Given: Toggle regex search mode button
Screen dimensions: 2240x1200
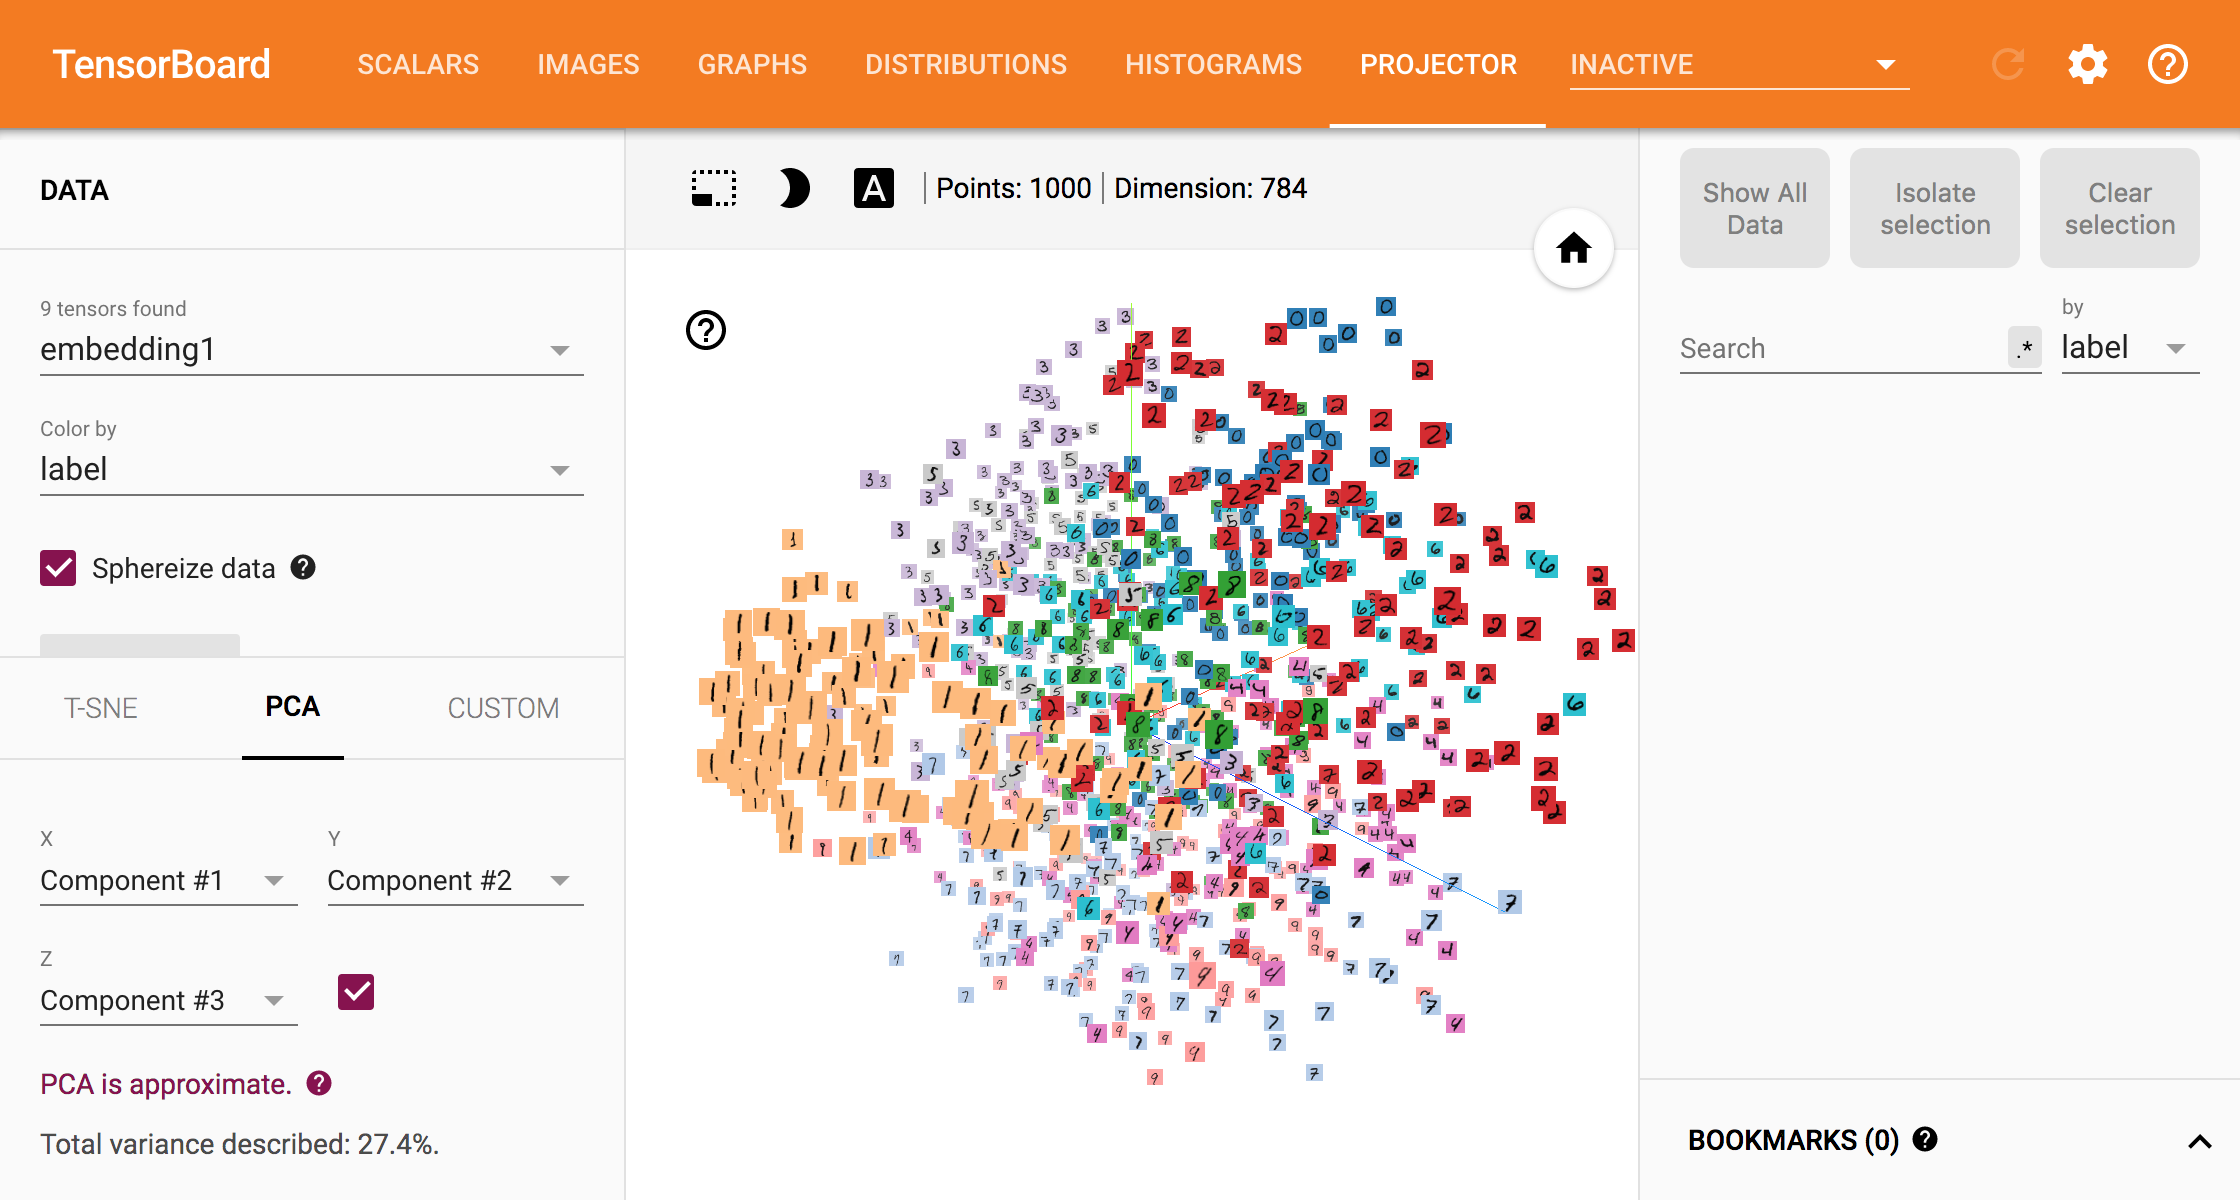Looking at the screenshot, I should pyautogui.click(x=2025, y=348).
